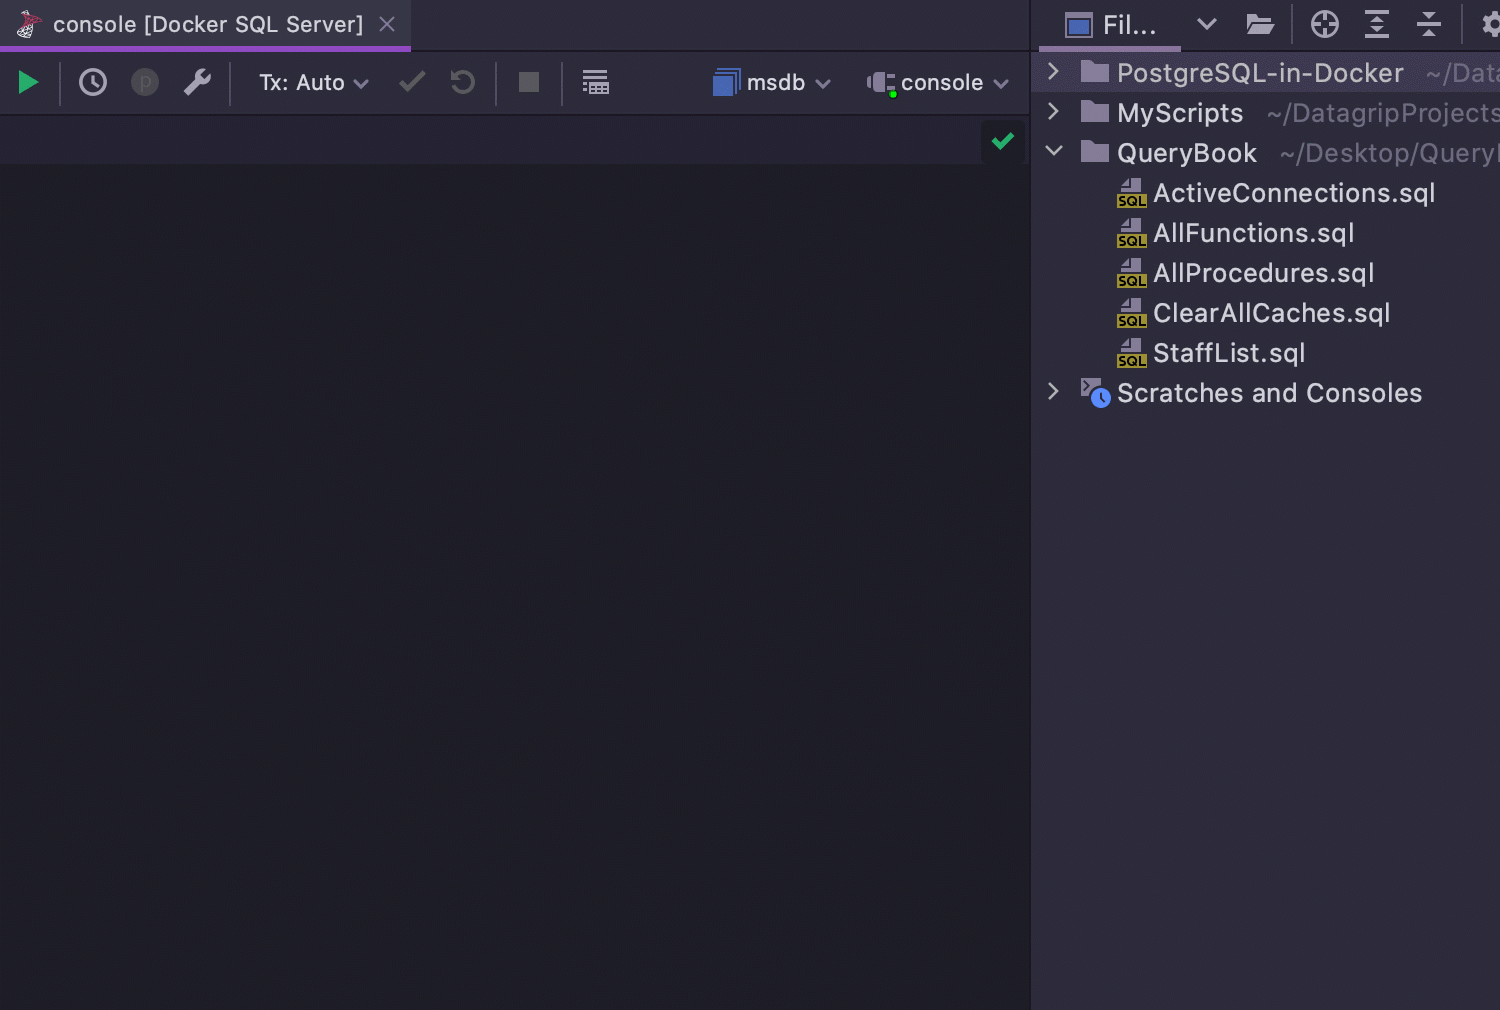Viewport: 1500px width, 1010px height.
Task: Click the Scratches and Consoles clock icon
Action: point(1096,393)
